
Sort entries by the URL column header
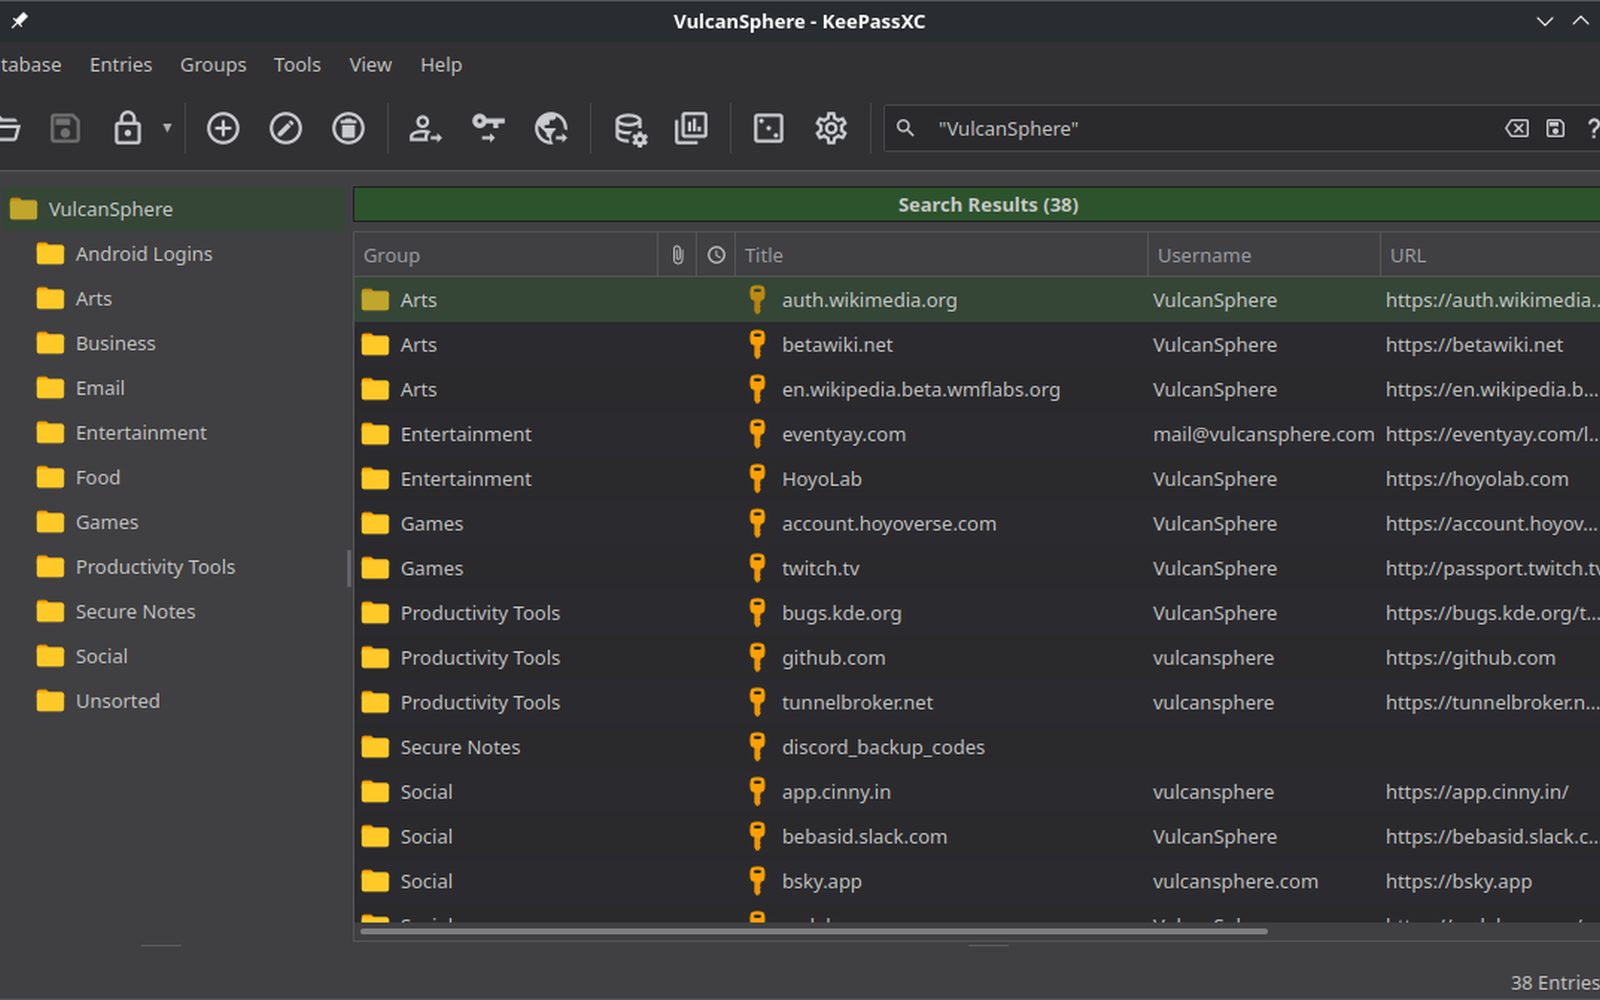pyautogui.click(x=1490, y=255)
